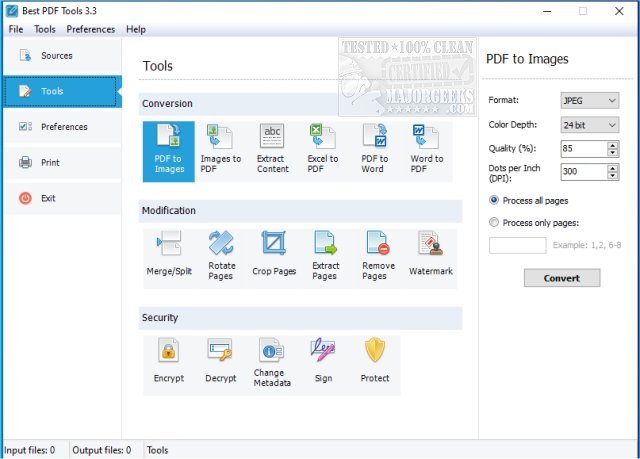Decrease the Quality percentage value
Viewport: 640px width, 459px height.
point(612,153)
